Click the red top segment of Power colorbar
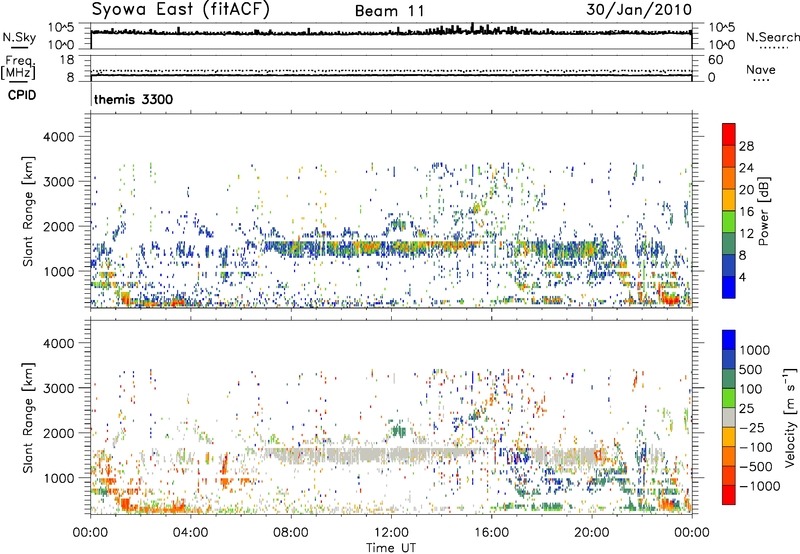Viewport: 800px width, 554px height. point(729,134)
